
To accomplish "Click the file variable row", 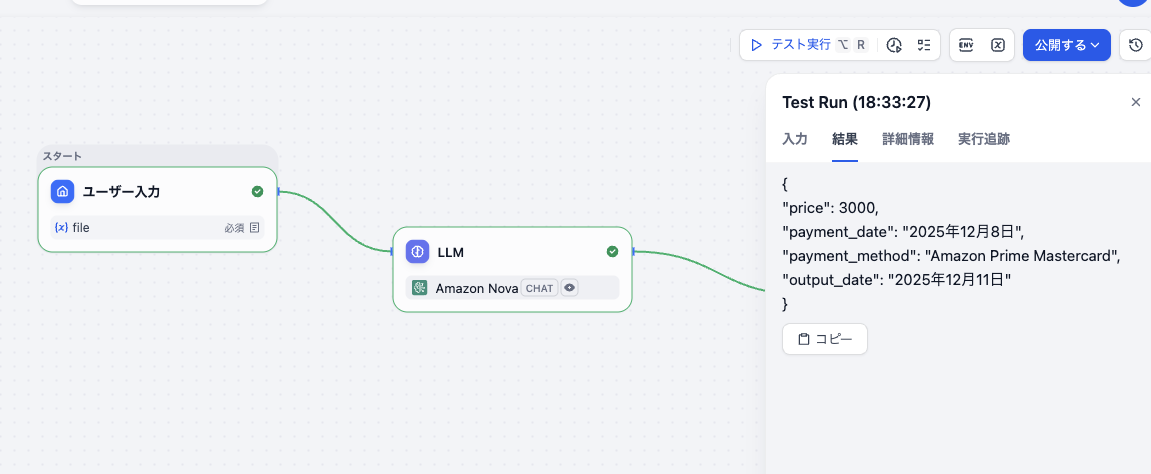I will [157, 227].
